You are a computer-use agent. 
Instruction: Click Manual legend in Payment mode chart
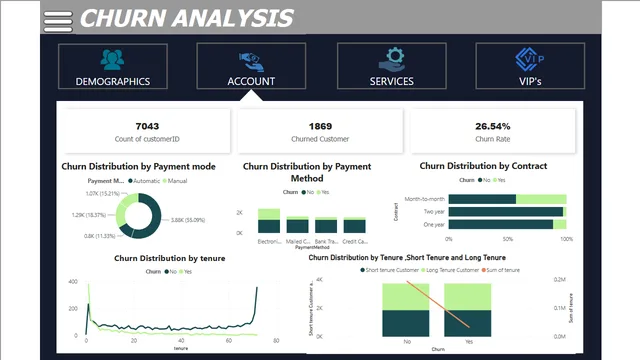click(175, 181)
